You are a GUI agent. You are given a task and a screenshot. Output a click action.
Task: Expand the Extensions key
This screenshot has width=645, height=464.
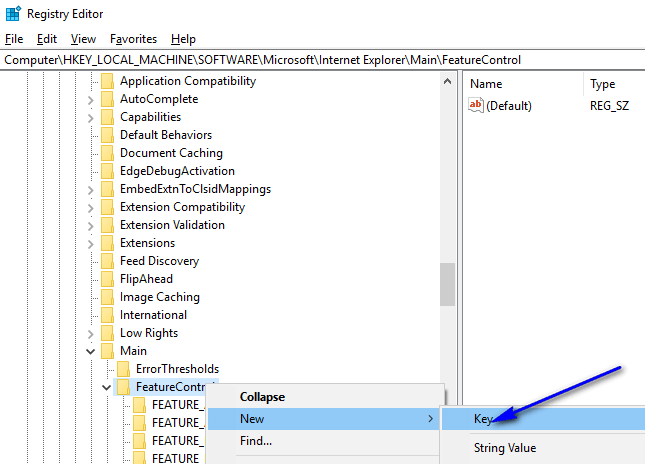coord(90,244)
